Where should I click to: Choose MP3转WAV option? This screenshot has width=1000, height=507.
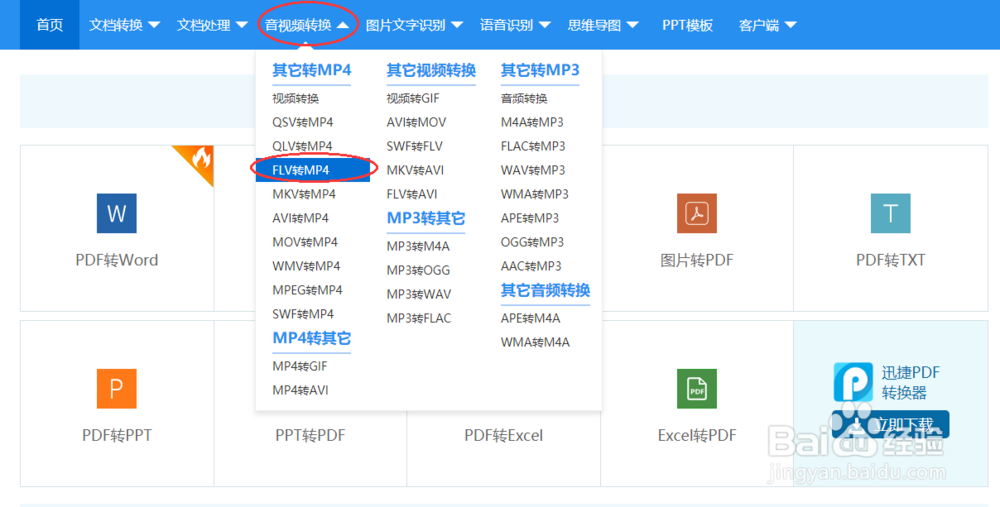tap(418, 294)
